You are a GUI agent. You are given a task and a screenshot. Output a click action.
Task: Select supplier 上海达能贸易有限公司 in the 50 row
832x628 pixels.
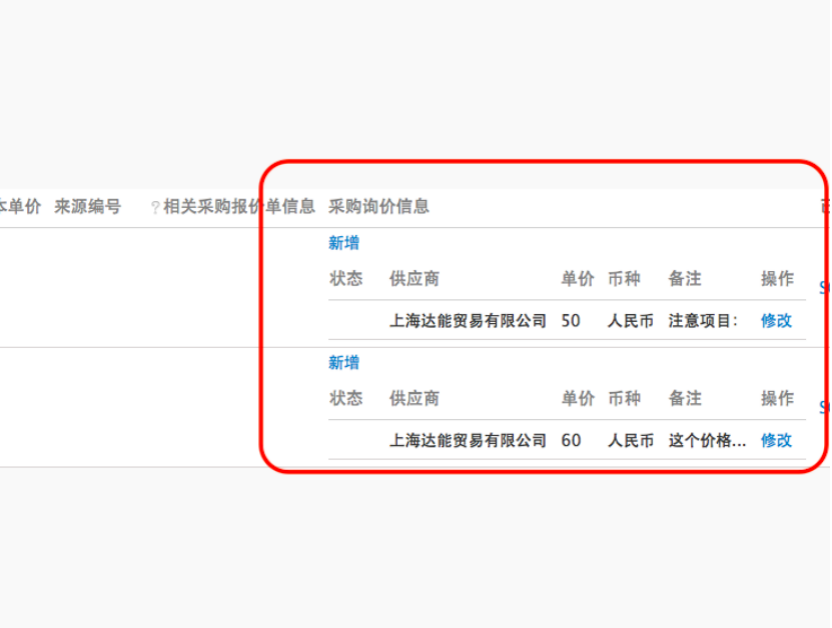[468, 321]
